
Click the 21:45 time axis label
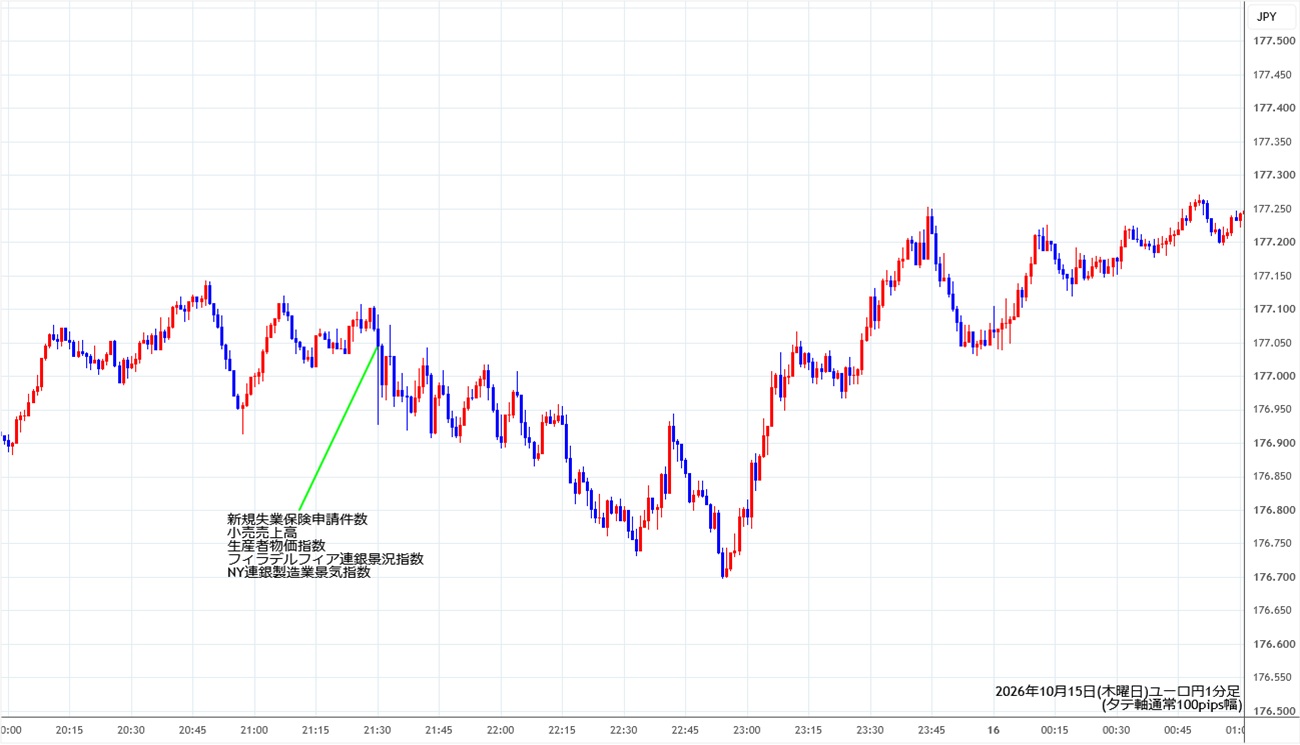click(439, 731)
